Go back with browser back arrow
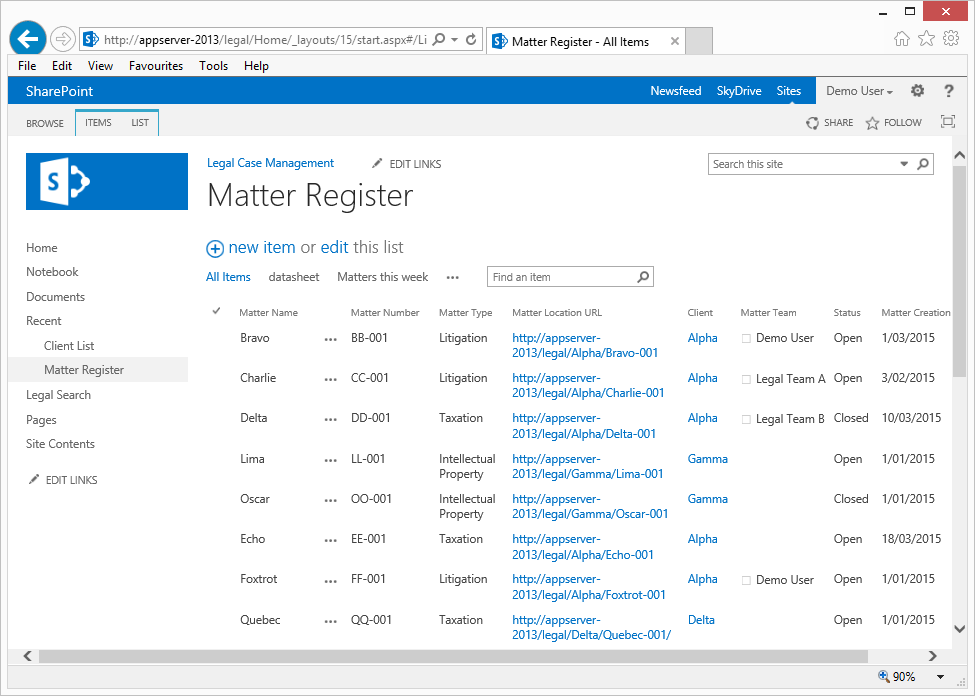Viewport: 975px width, 696px height. [28, 39]
